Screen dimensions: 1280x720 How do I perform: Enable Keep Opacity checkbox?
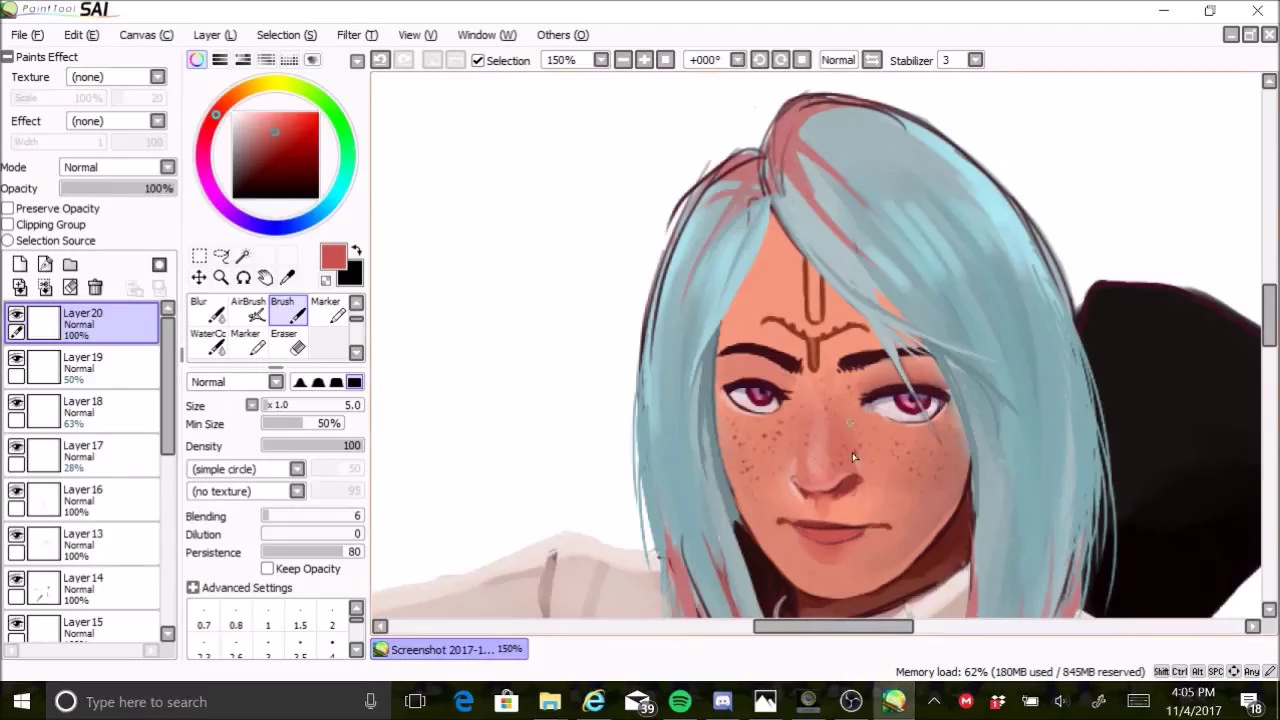click(268, 568)
